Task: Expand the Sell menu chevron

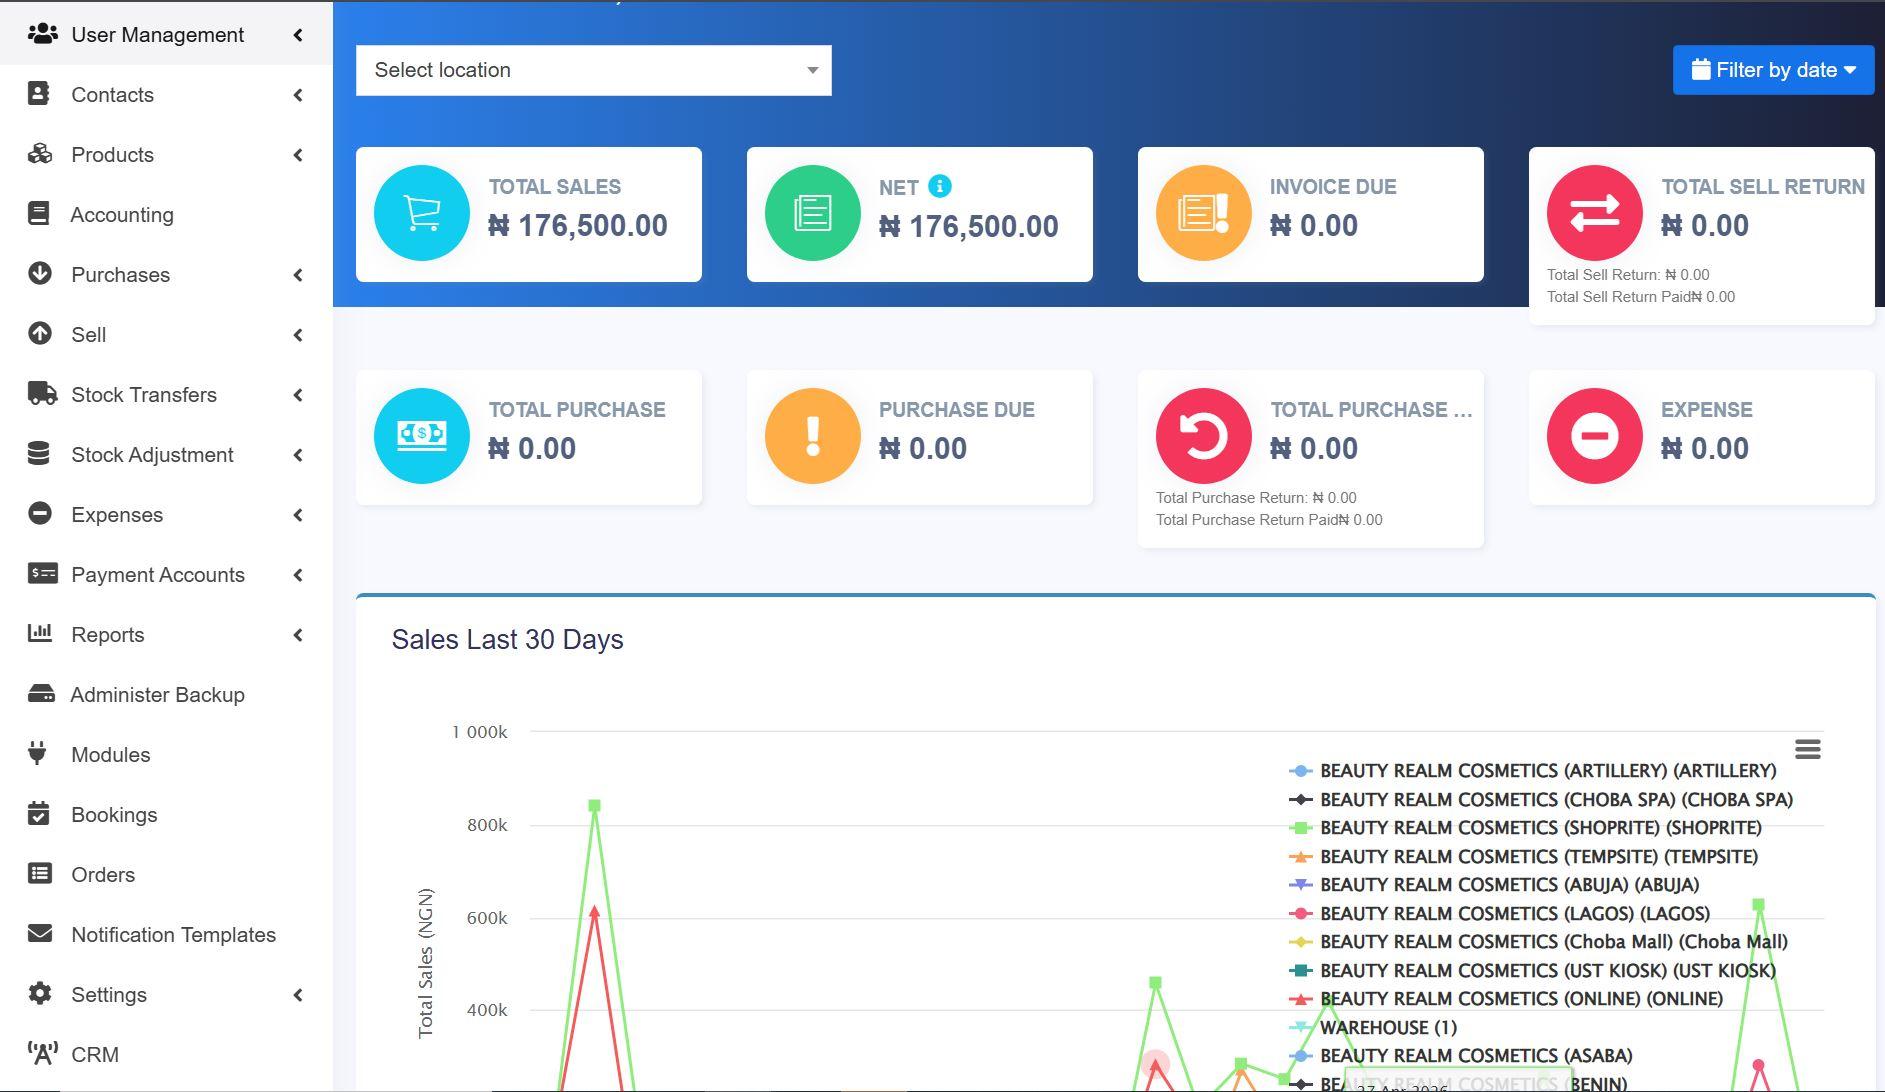Action: coord(298,335)
